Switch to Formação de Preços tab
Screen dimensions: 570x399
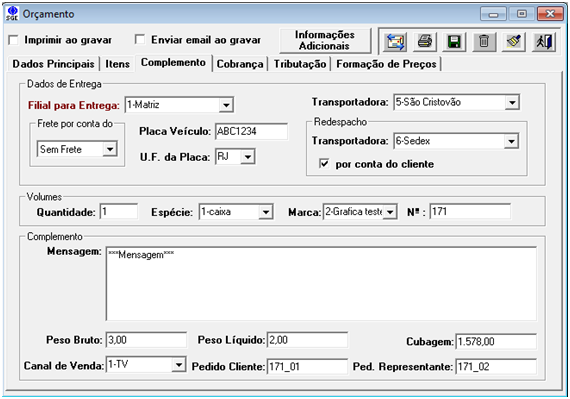(x=386, y=64)
